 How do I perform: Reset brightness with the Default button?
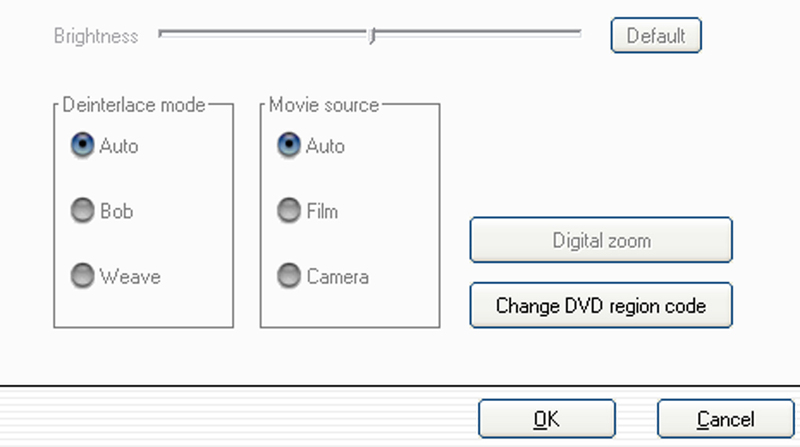coord(656,36)
